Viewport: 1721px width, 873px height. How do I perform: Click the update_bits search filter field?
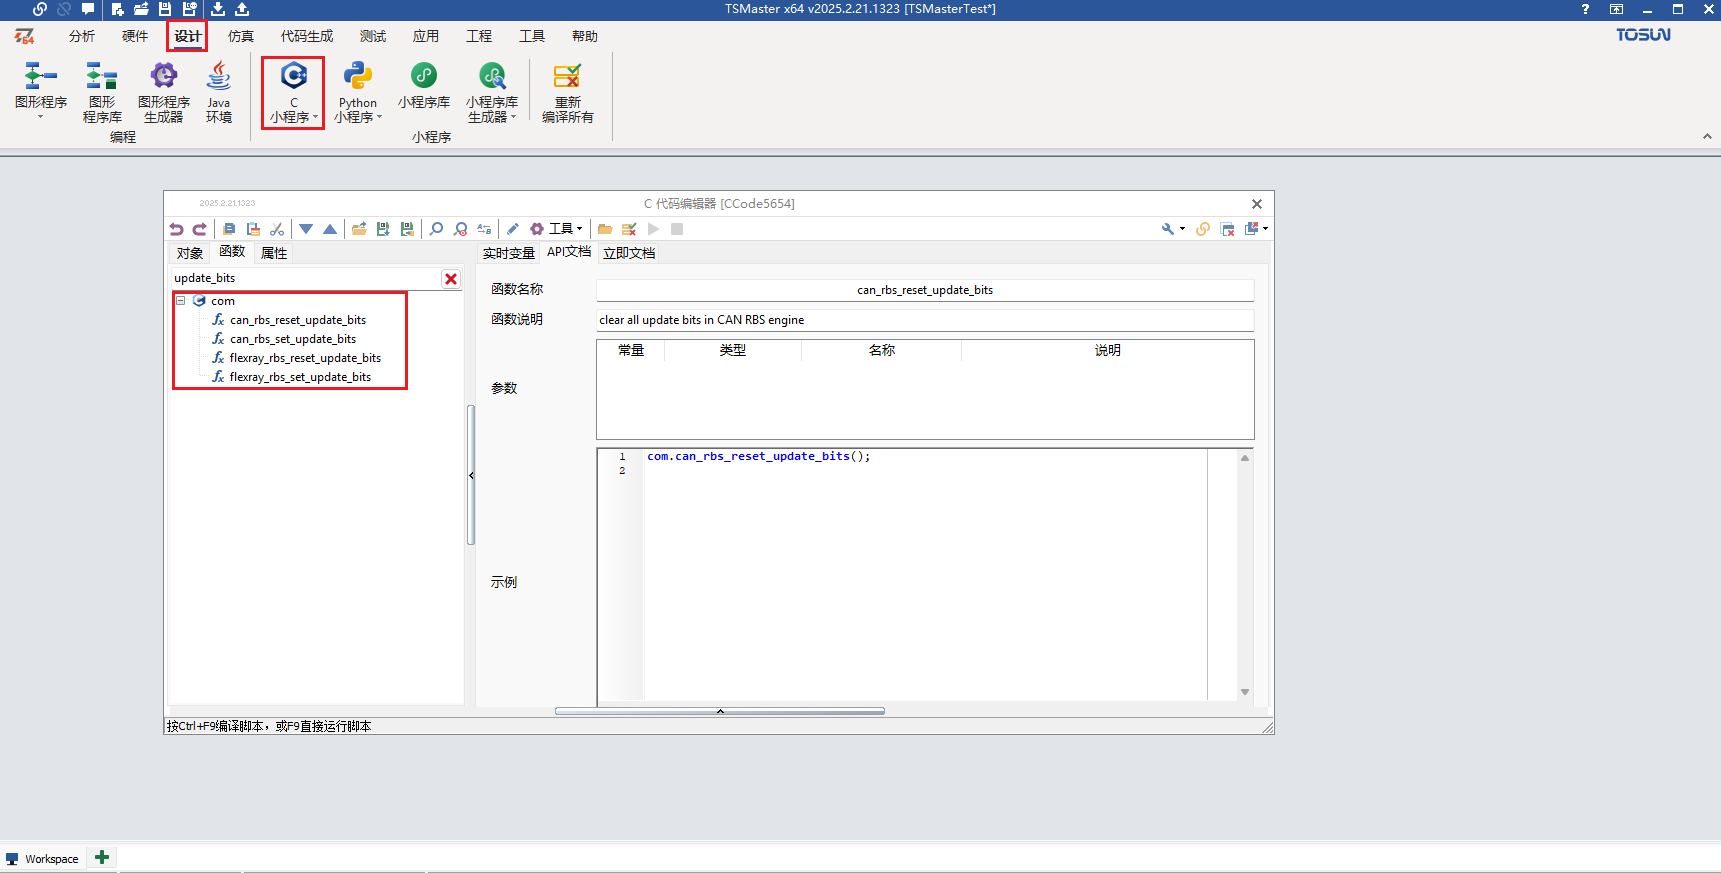coord(305,278)
